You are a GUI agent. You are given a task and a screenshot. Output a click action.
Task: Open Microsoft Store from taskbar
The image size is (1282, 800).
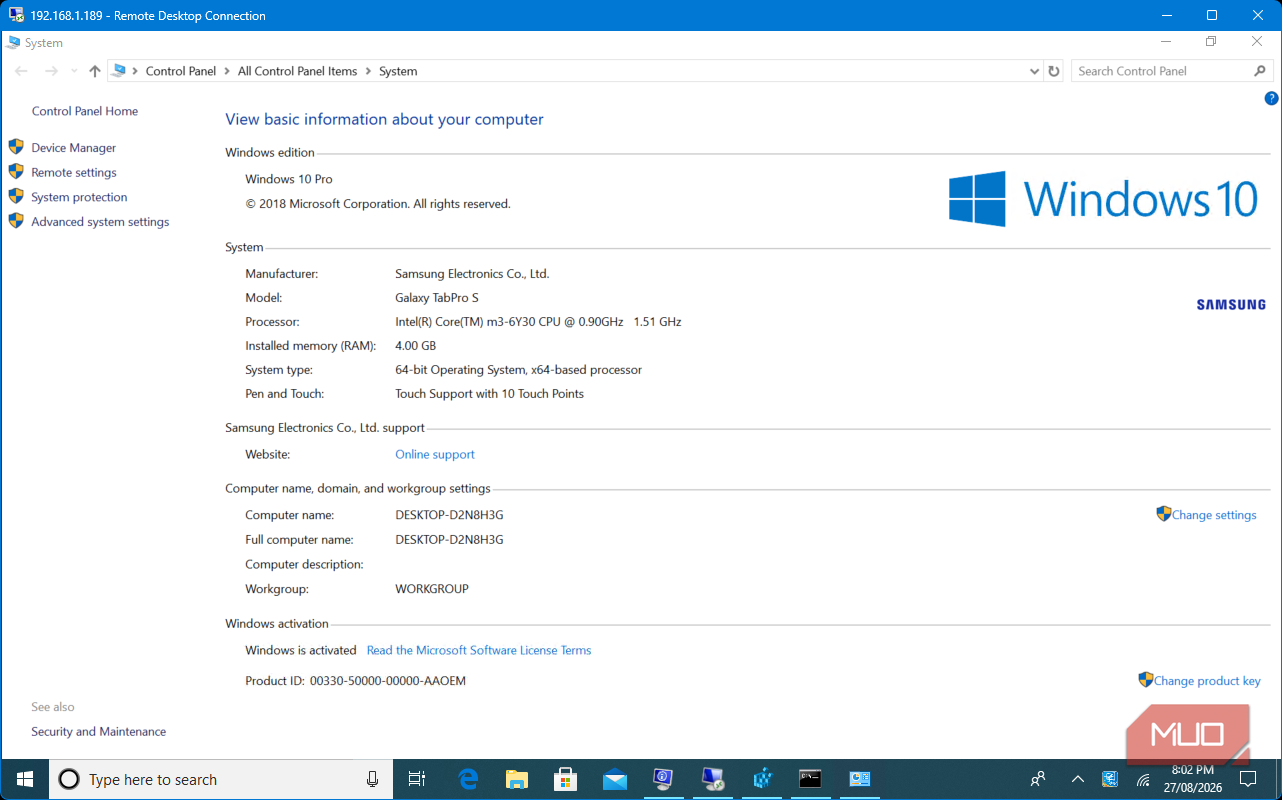[x=565, y=779]
